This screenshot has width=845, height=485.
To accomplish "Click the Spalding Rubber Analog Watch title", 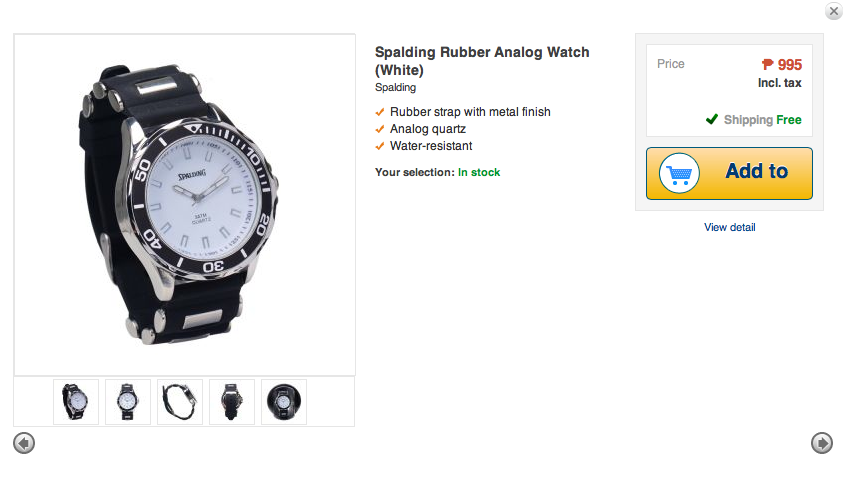I will (x=482, y=61).
